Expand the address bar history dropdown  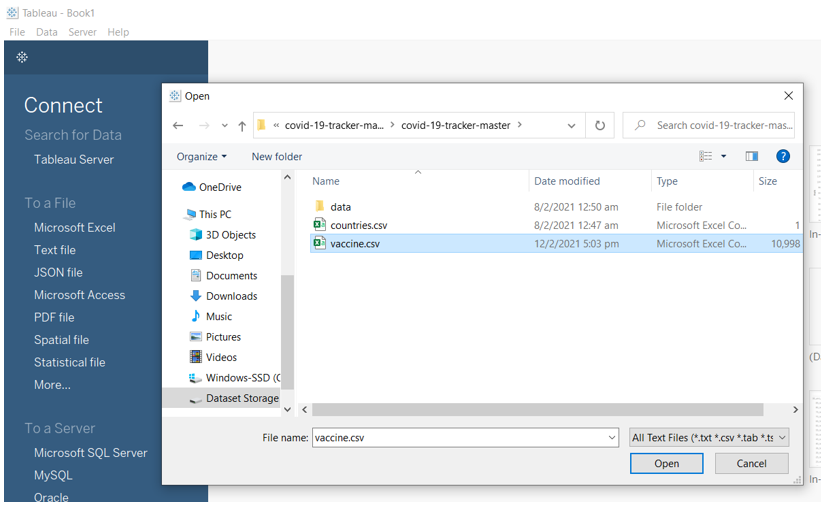click(571, 126)
